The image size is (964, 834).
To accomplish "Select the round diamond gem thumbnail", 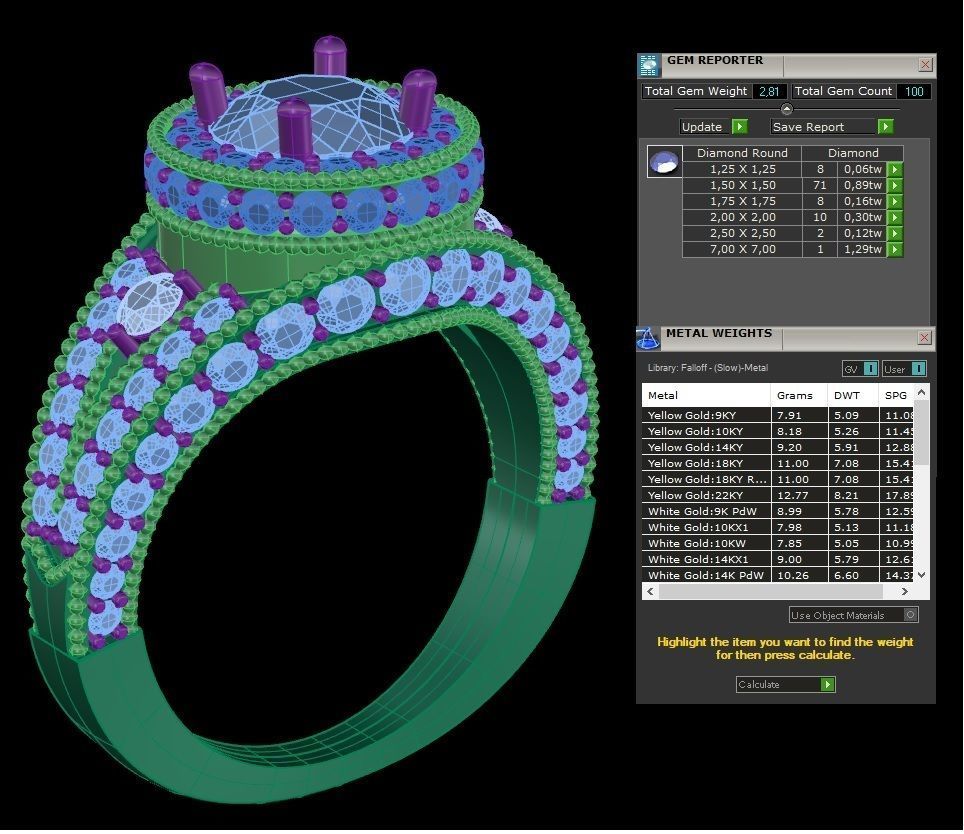I will coord(664,162).
